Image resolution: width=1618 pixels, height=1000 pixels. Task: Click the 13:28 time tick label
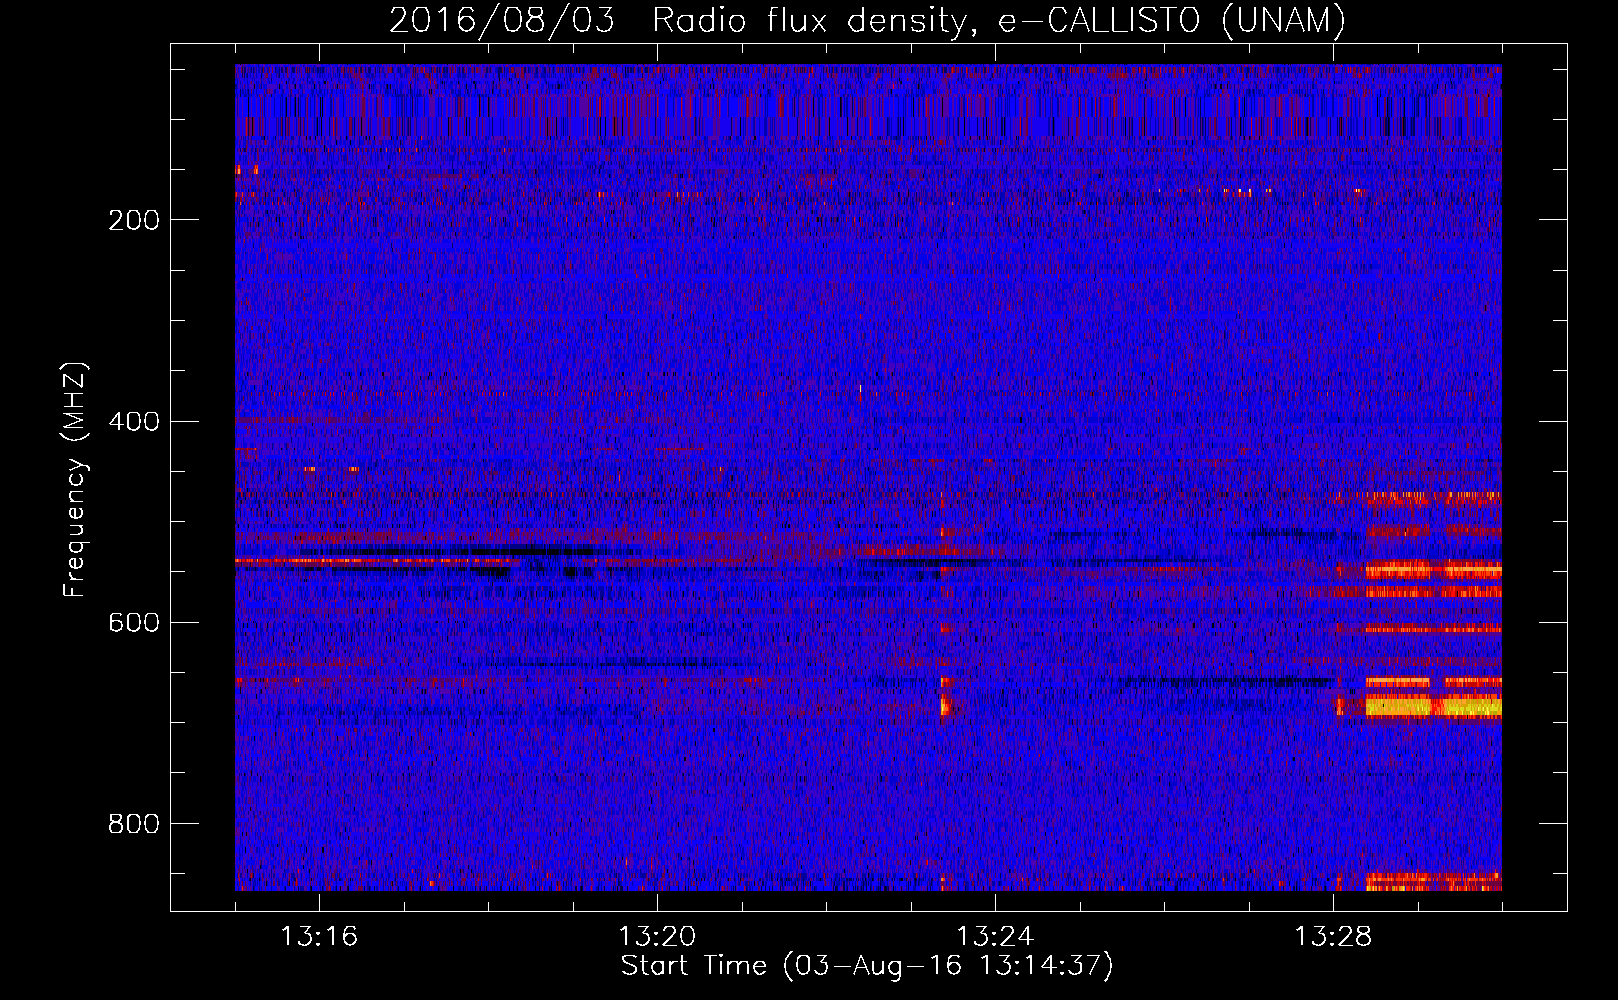click(x=1333, y=936)
